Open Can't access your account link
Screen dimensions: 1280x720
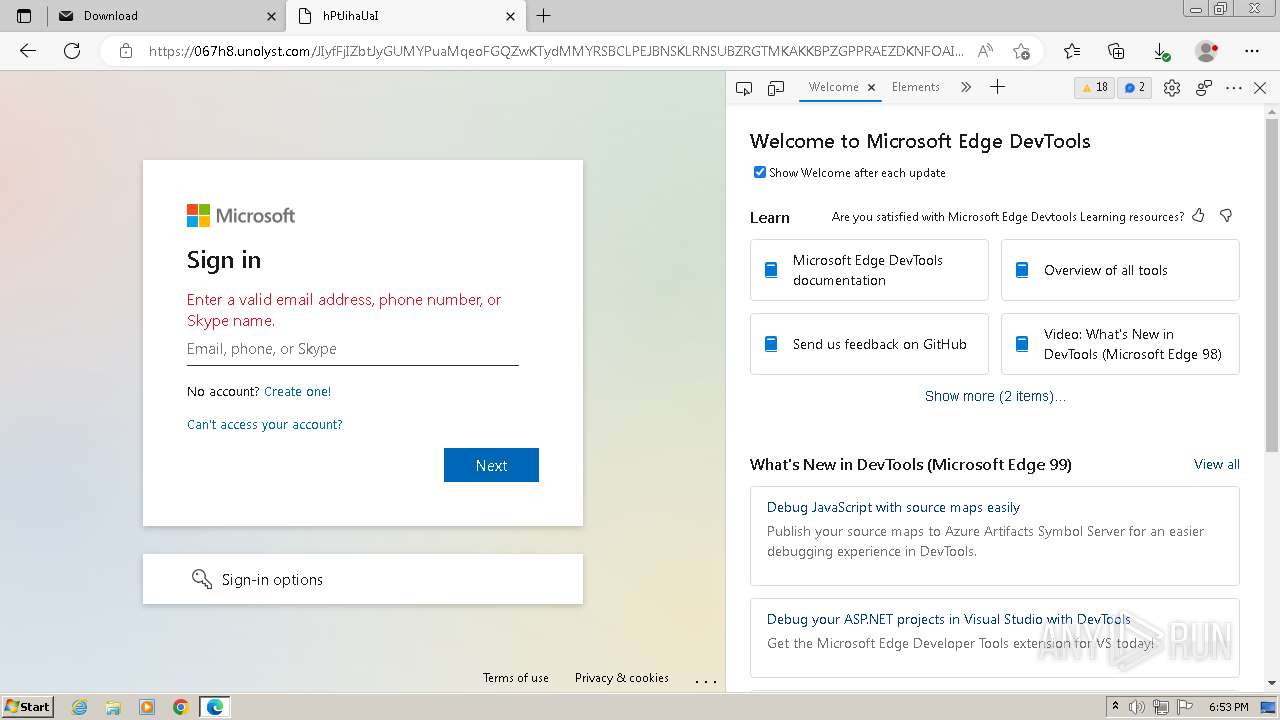(265, 424)
